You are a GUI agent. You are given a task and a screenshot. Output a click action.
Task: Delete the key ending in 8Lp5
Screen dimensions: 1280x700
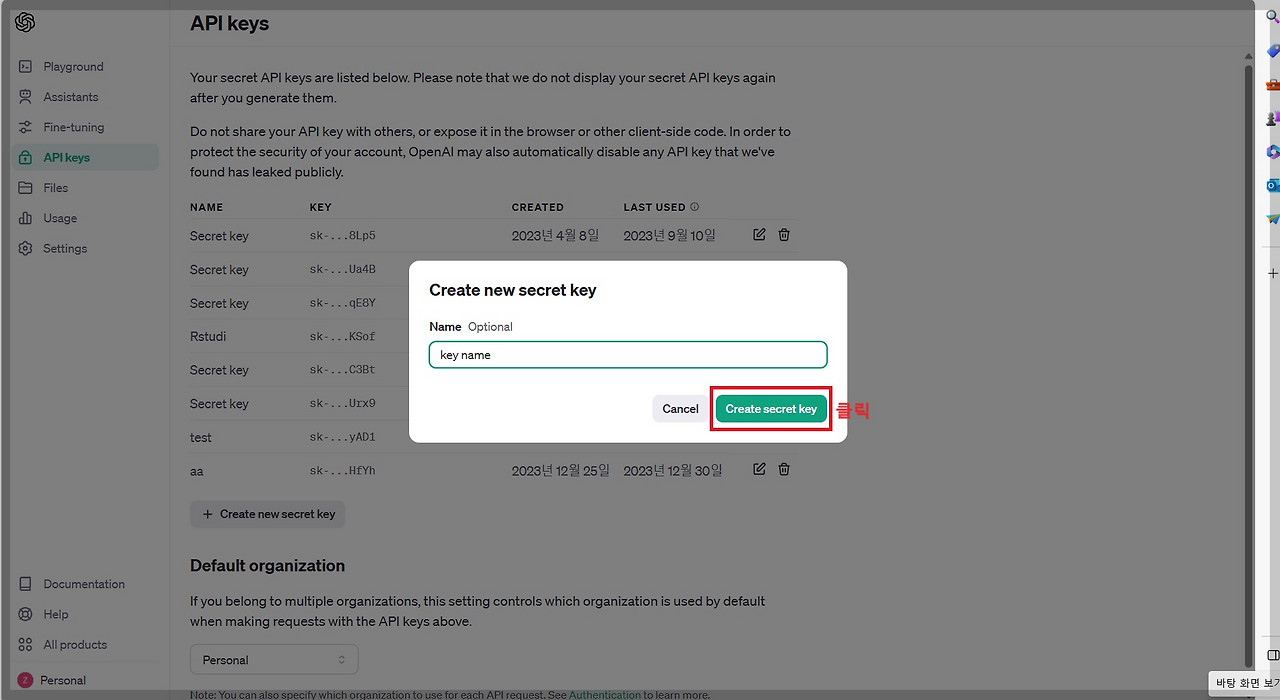point(784,234)
